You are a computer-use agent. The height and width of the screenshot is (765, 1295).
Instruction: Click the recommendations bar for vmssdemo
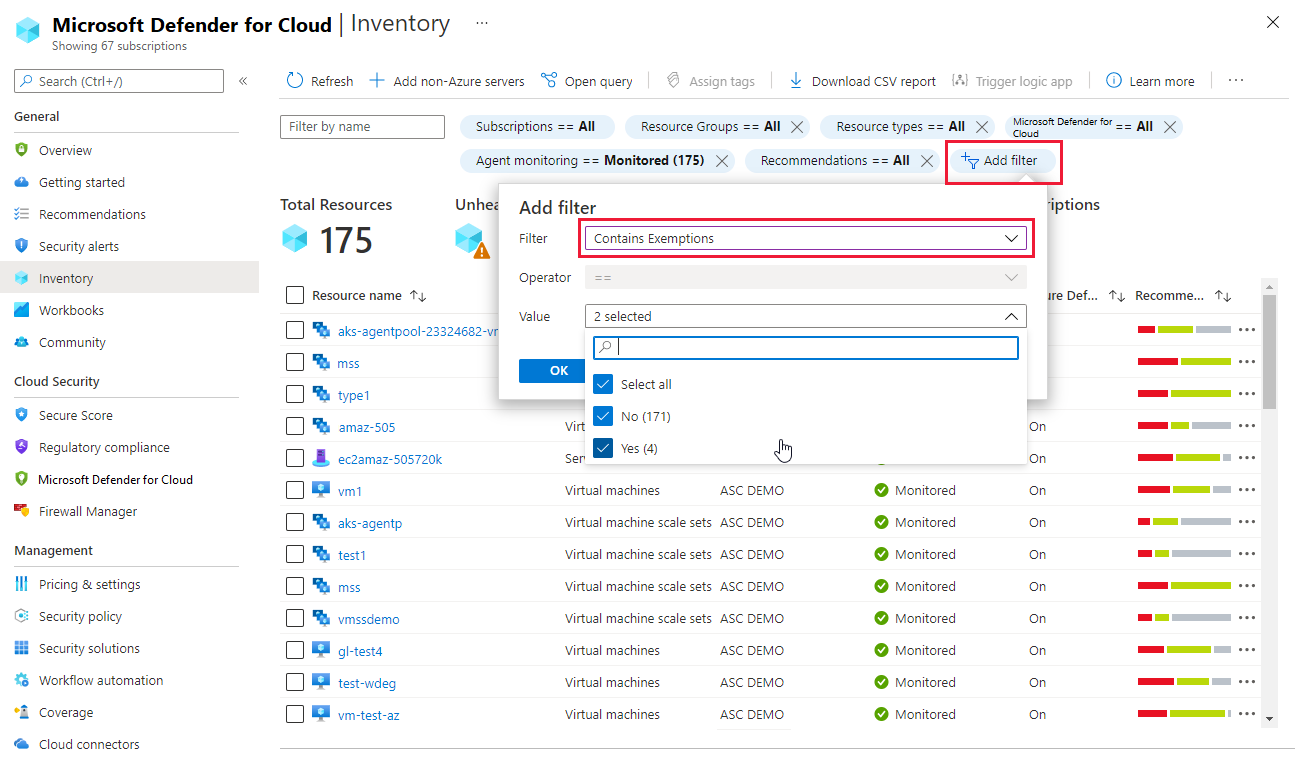[1184, 618]
